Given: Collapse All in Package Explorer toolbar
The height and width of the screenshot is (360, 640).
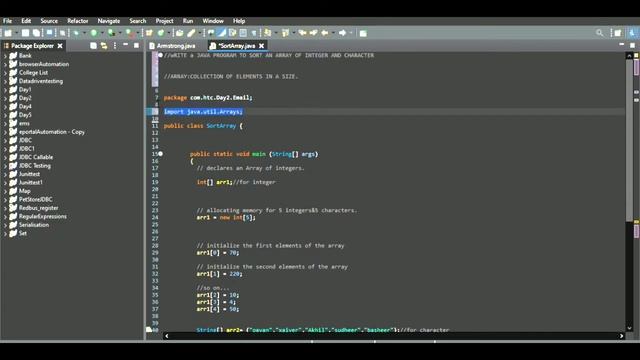Looking at the screenshot, I should tap(93, 46).
